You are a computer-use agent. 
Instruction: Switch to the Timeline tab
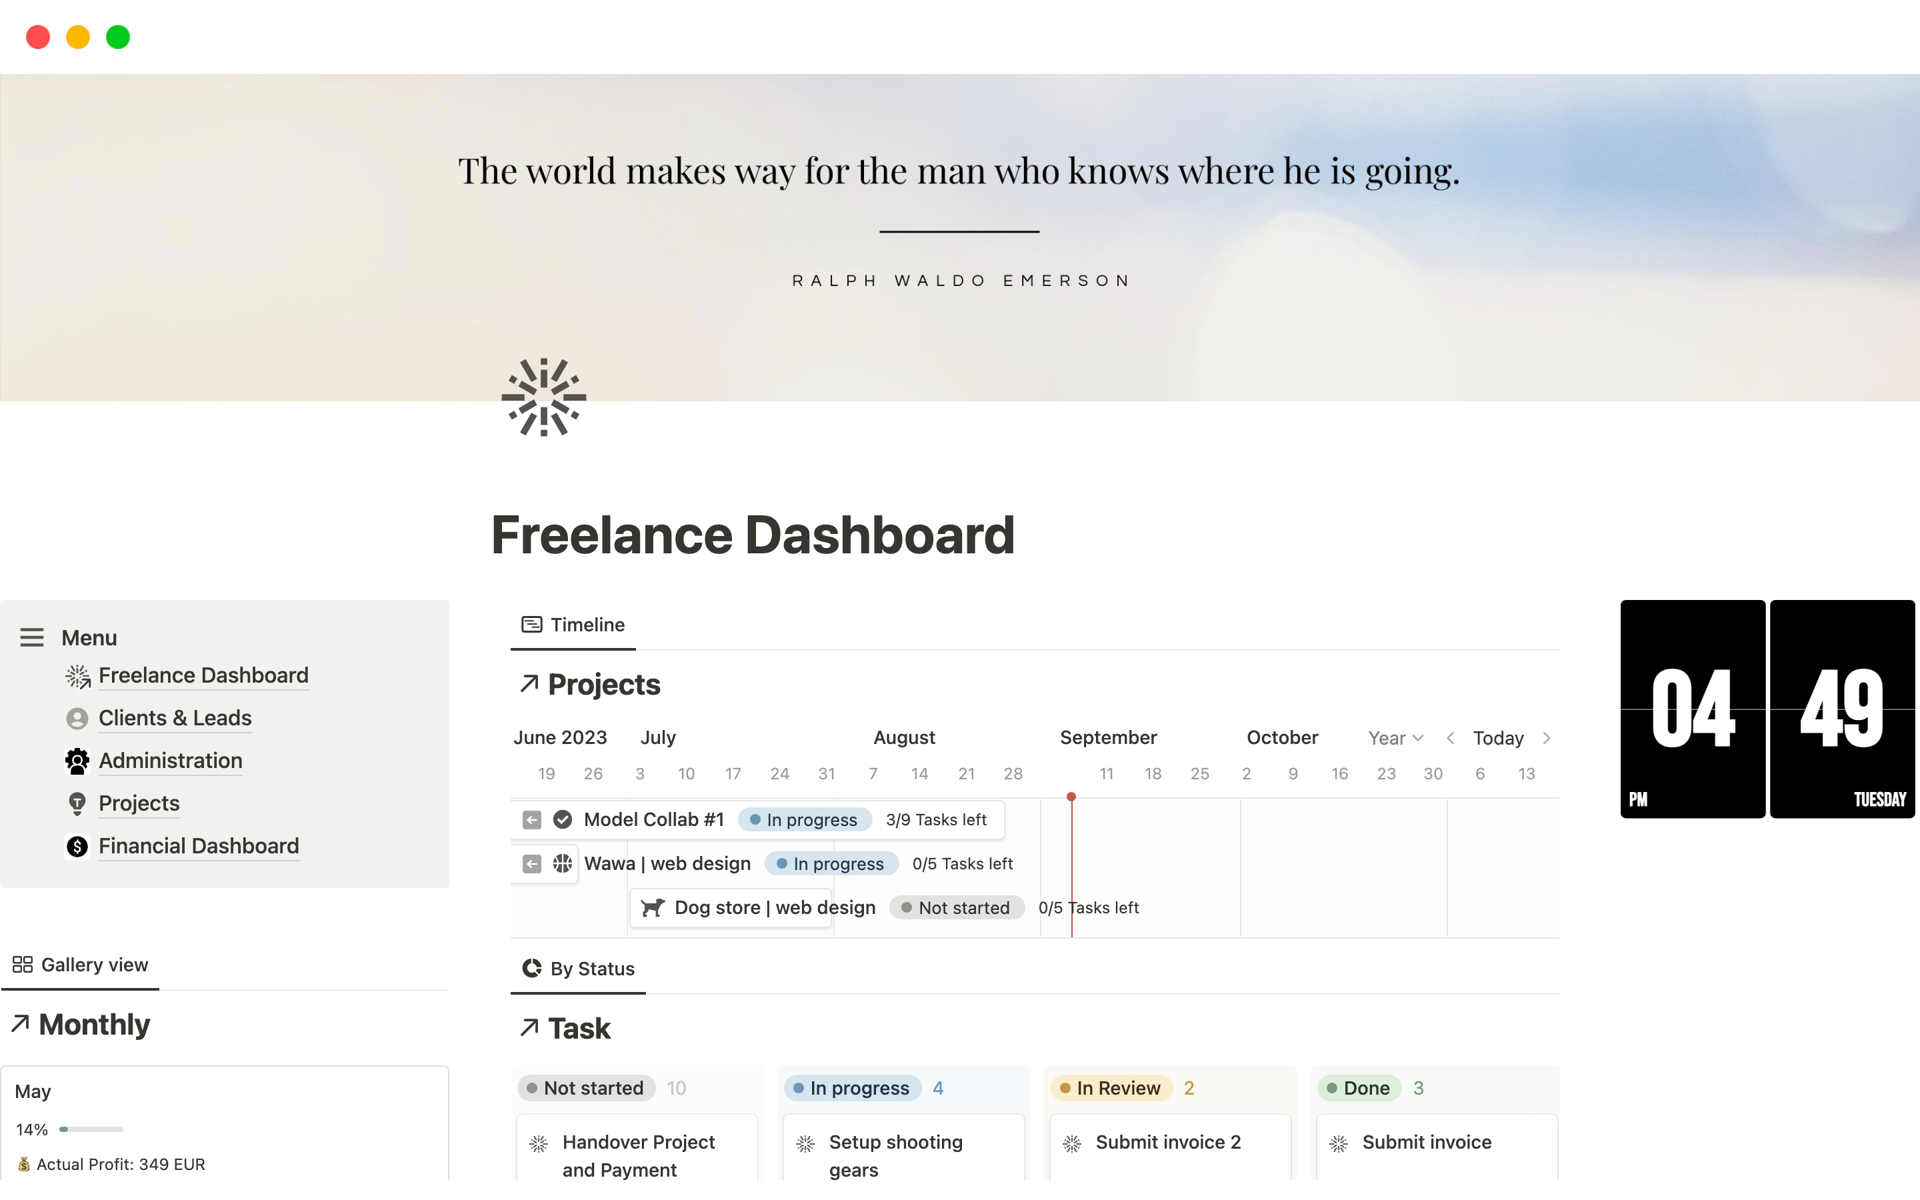point(572,624)
